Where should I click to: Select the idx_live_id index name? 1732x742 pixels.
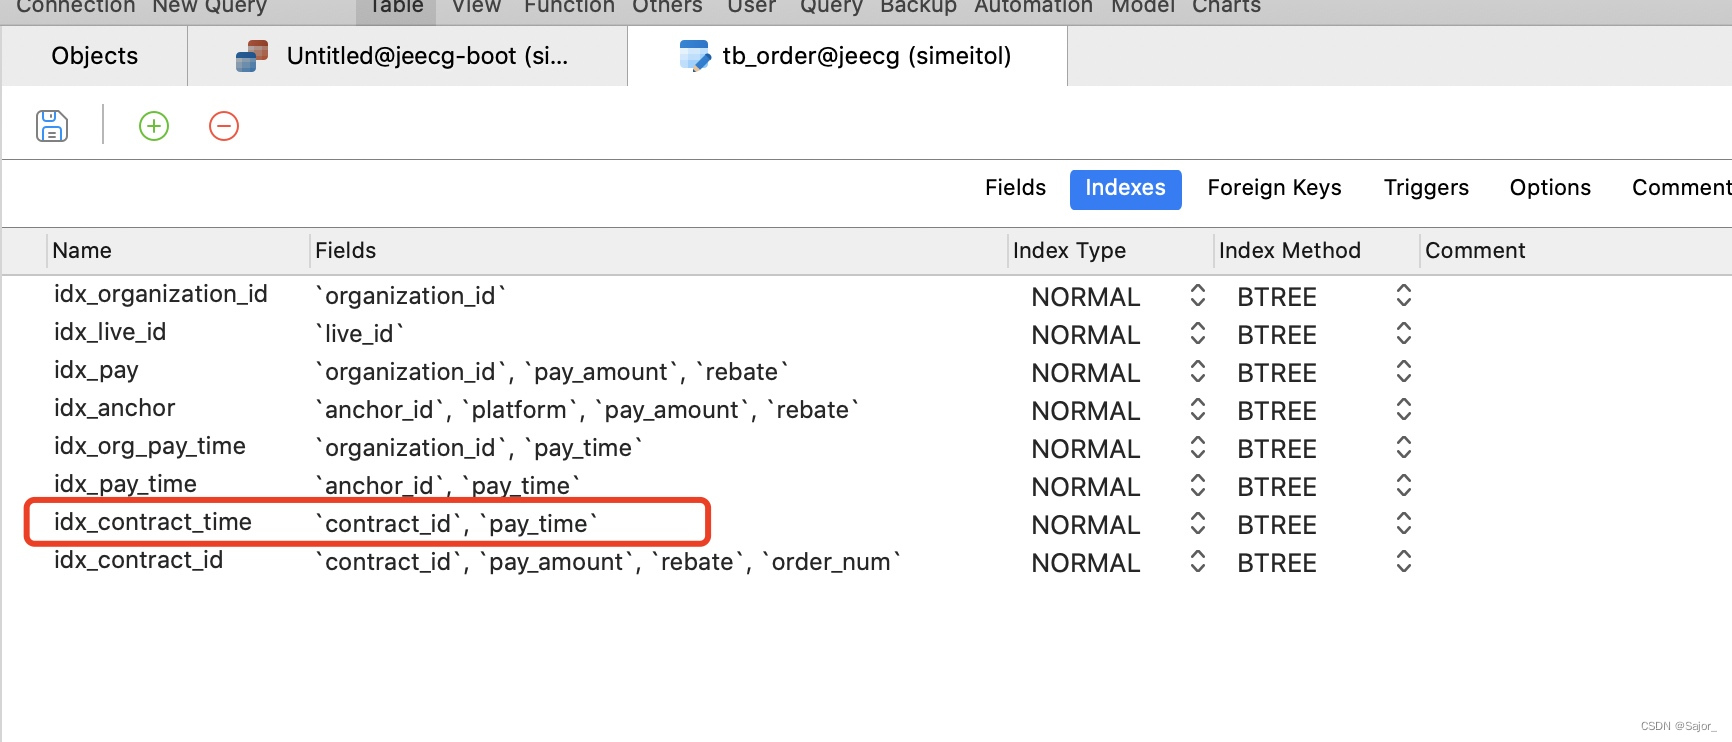pos(110,332)
